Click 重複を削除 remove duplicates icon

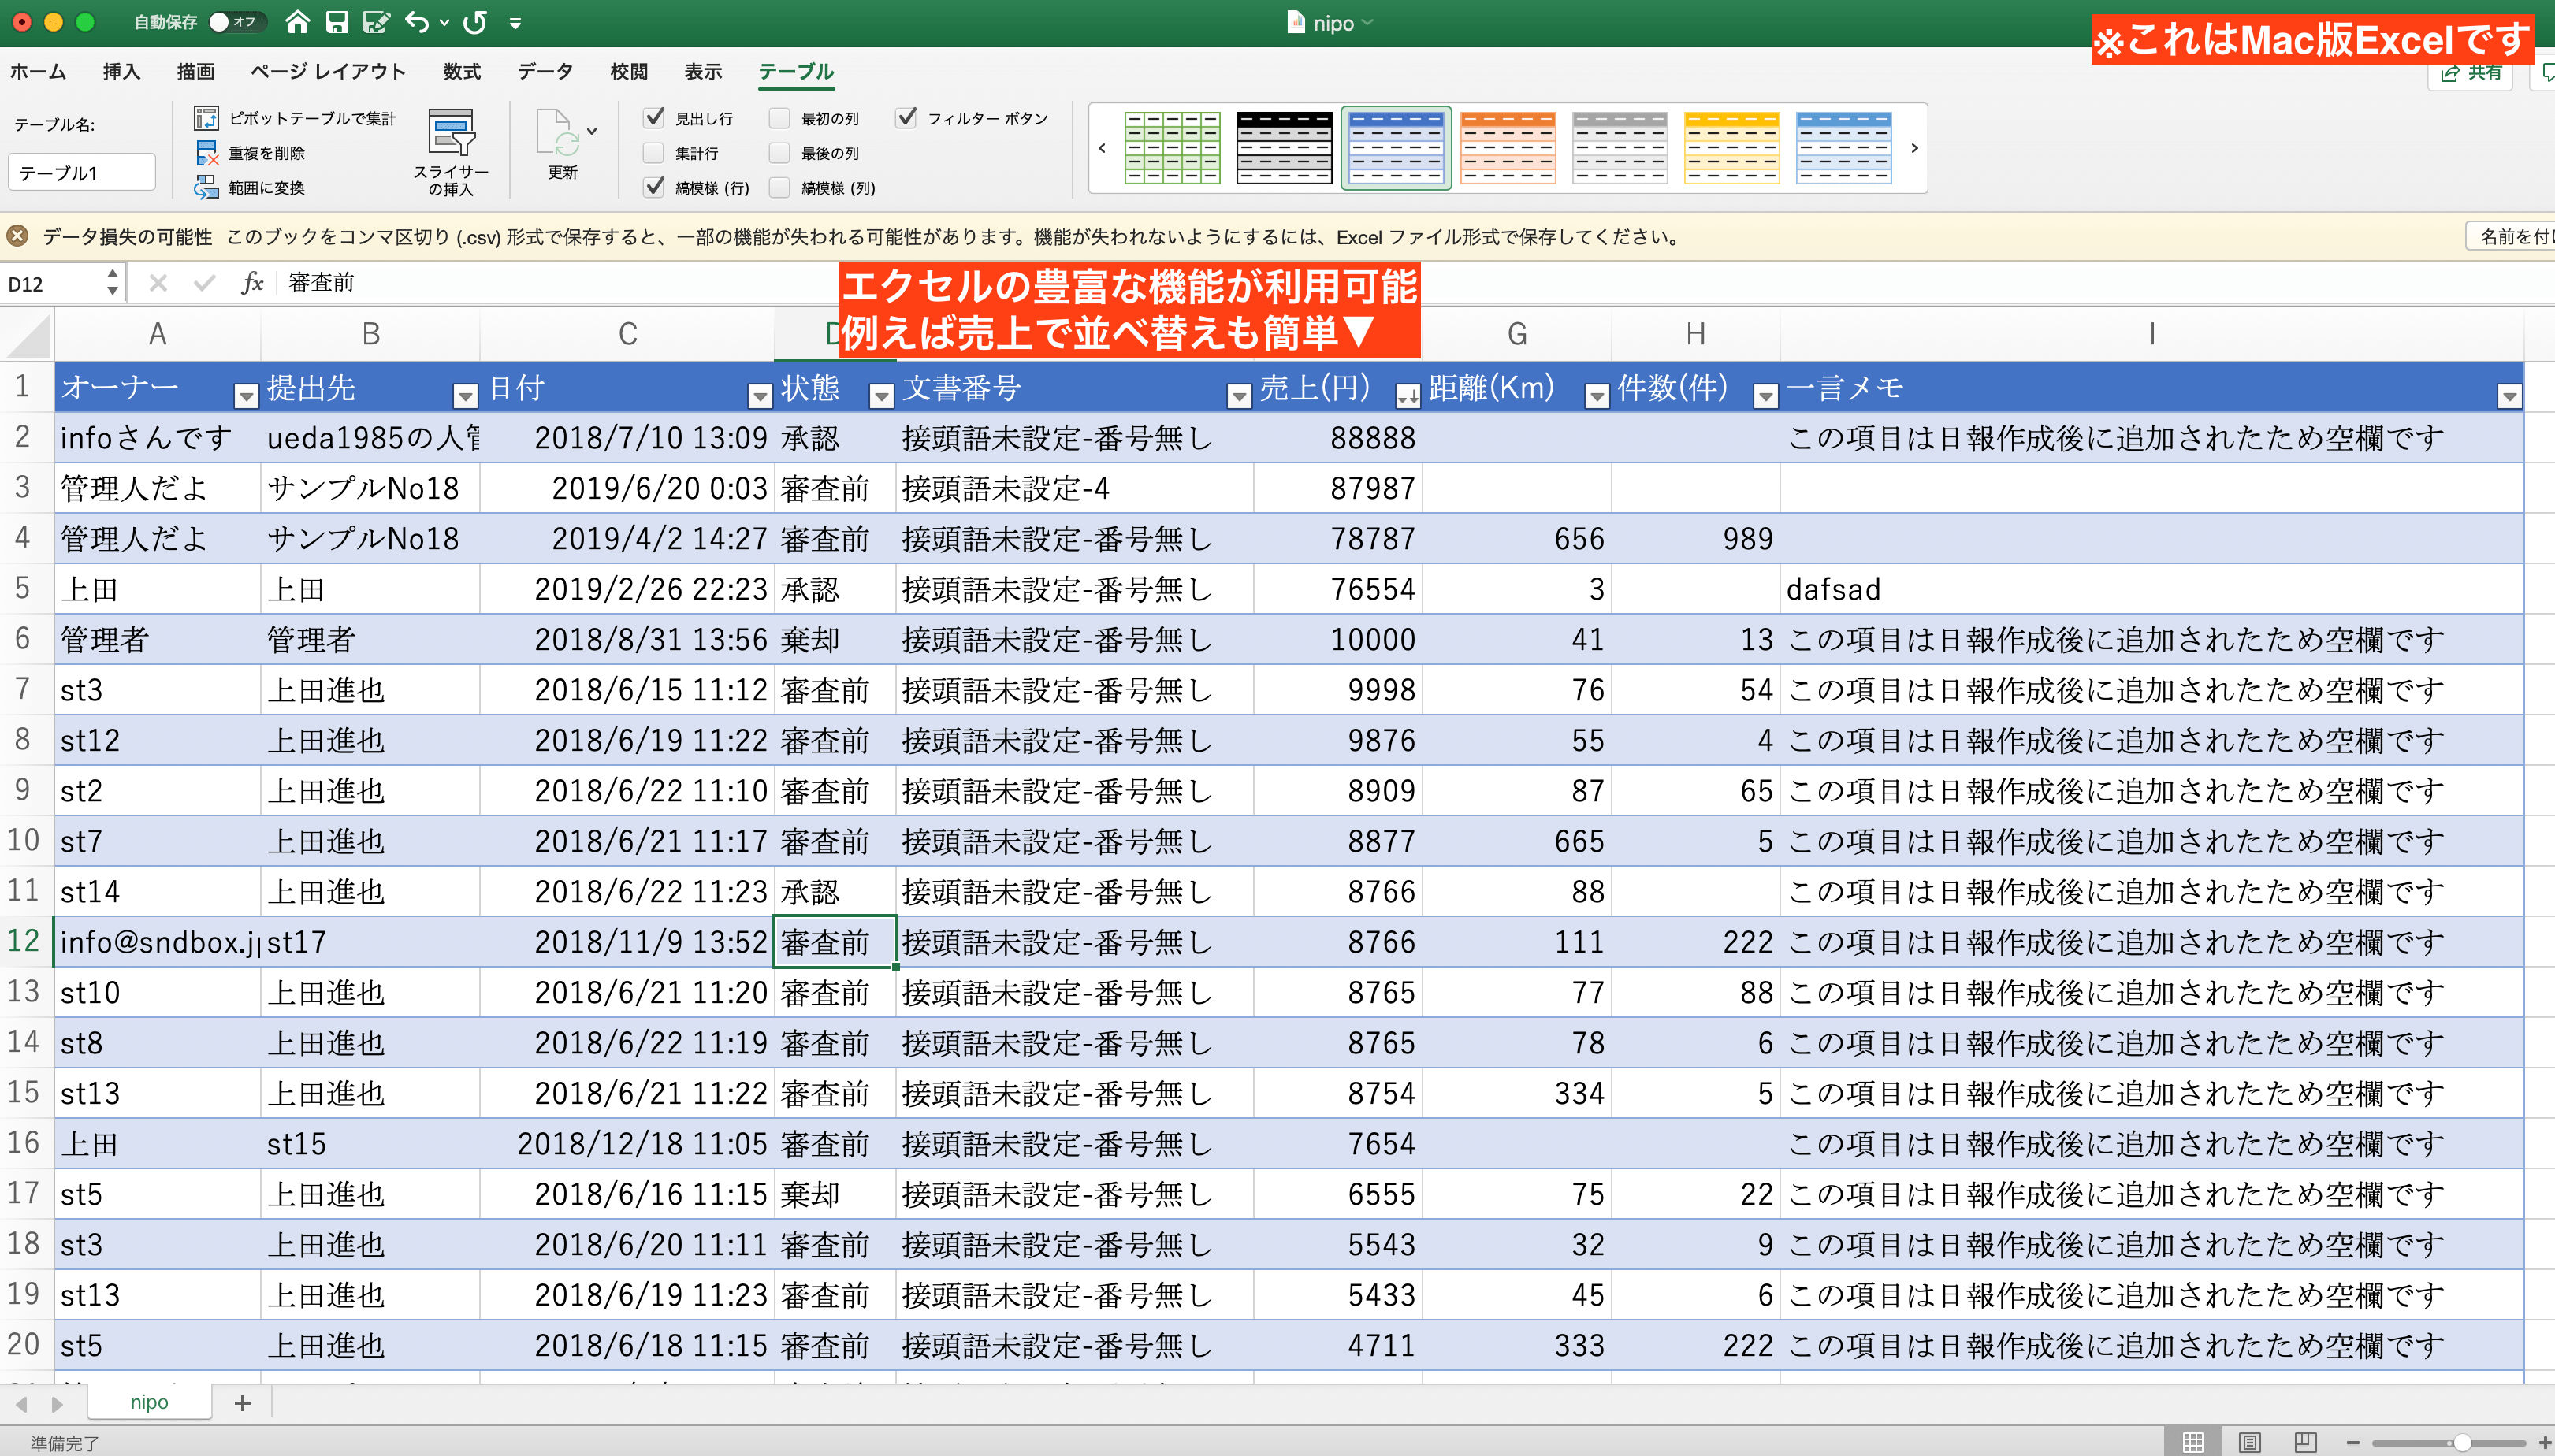[x=206, y=153]
